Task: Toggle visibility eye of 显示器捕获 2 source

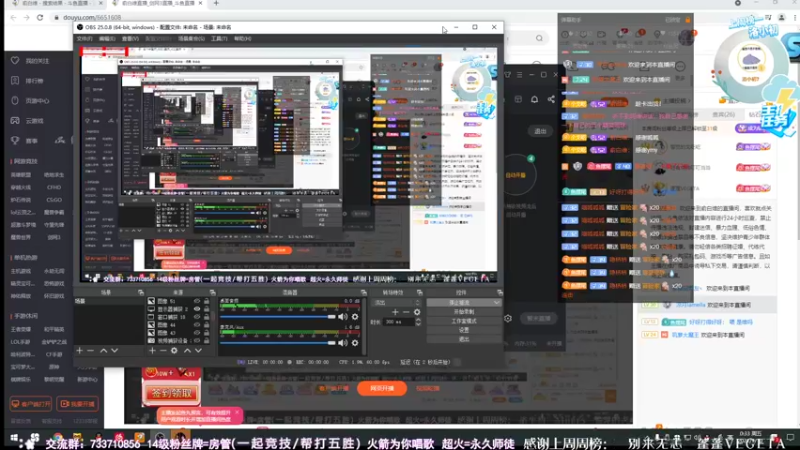Action: 197,309
